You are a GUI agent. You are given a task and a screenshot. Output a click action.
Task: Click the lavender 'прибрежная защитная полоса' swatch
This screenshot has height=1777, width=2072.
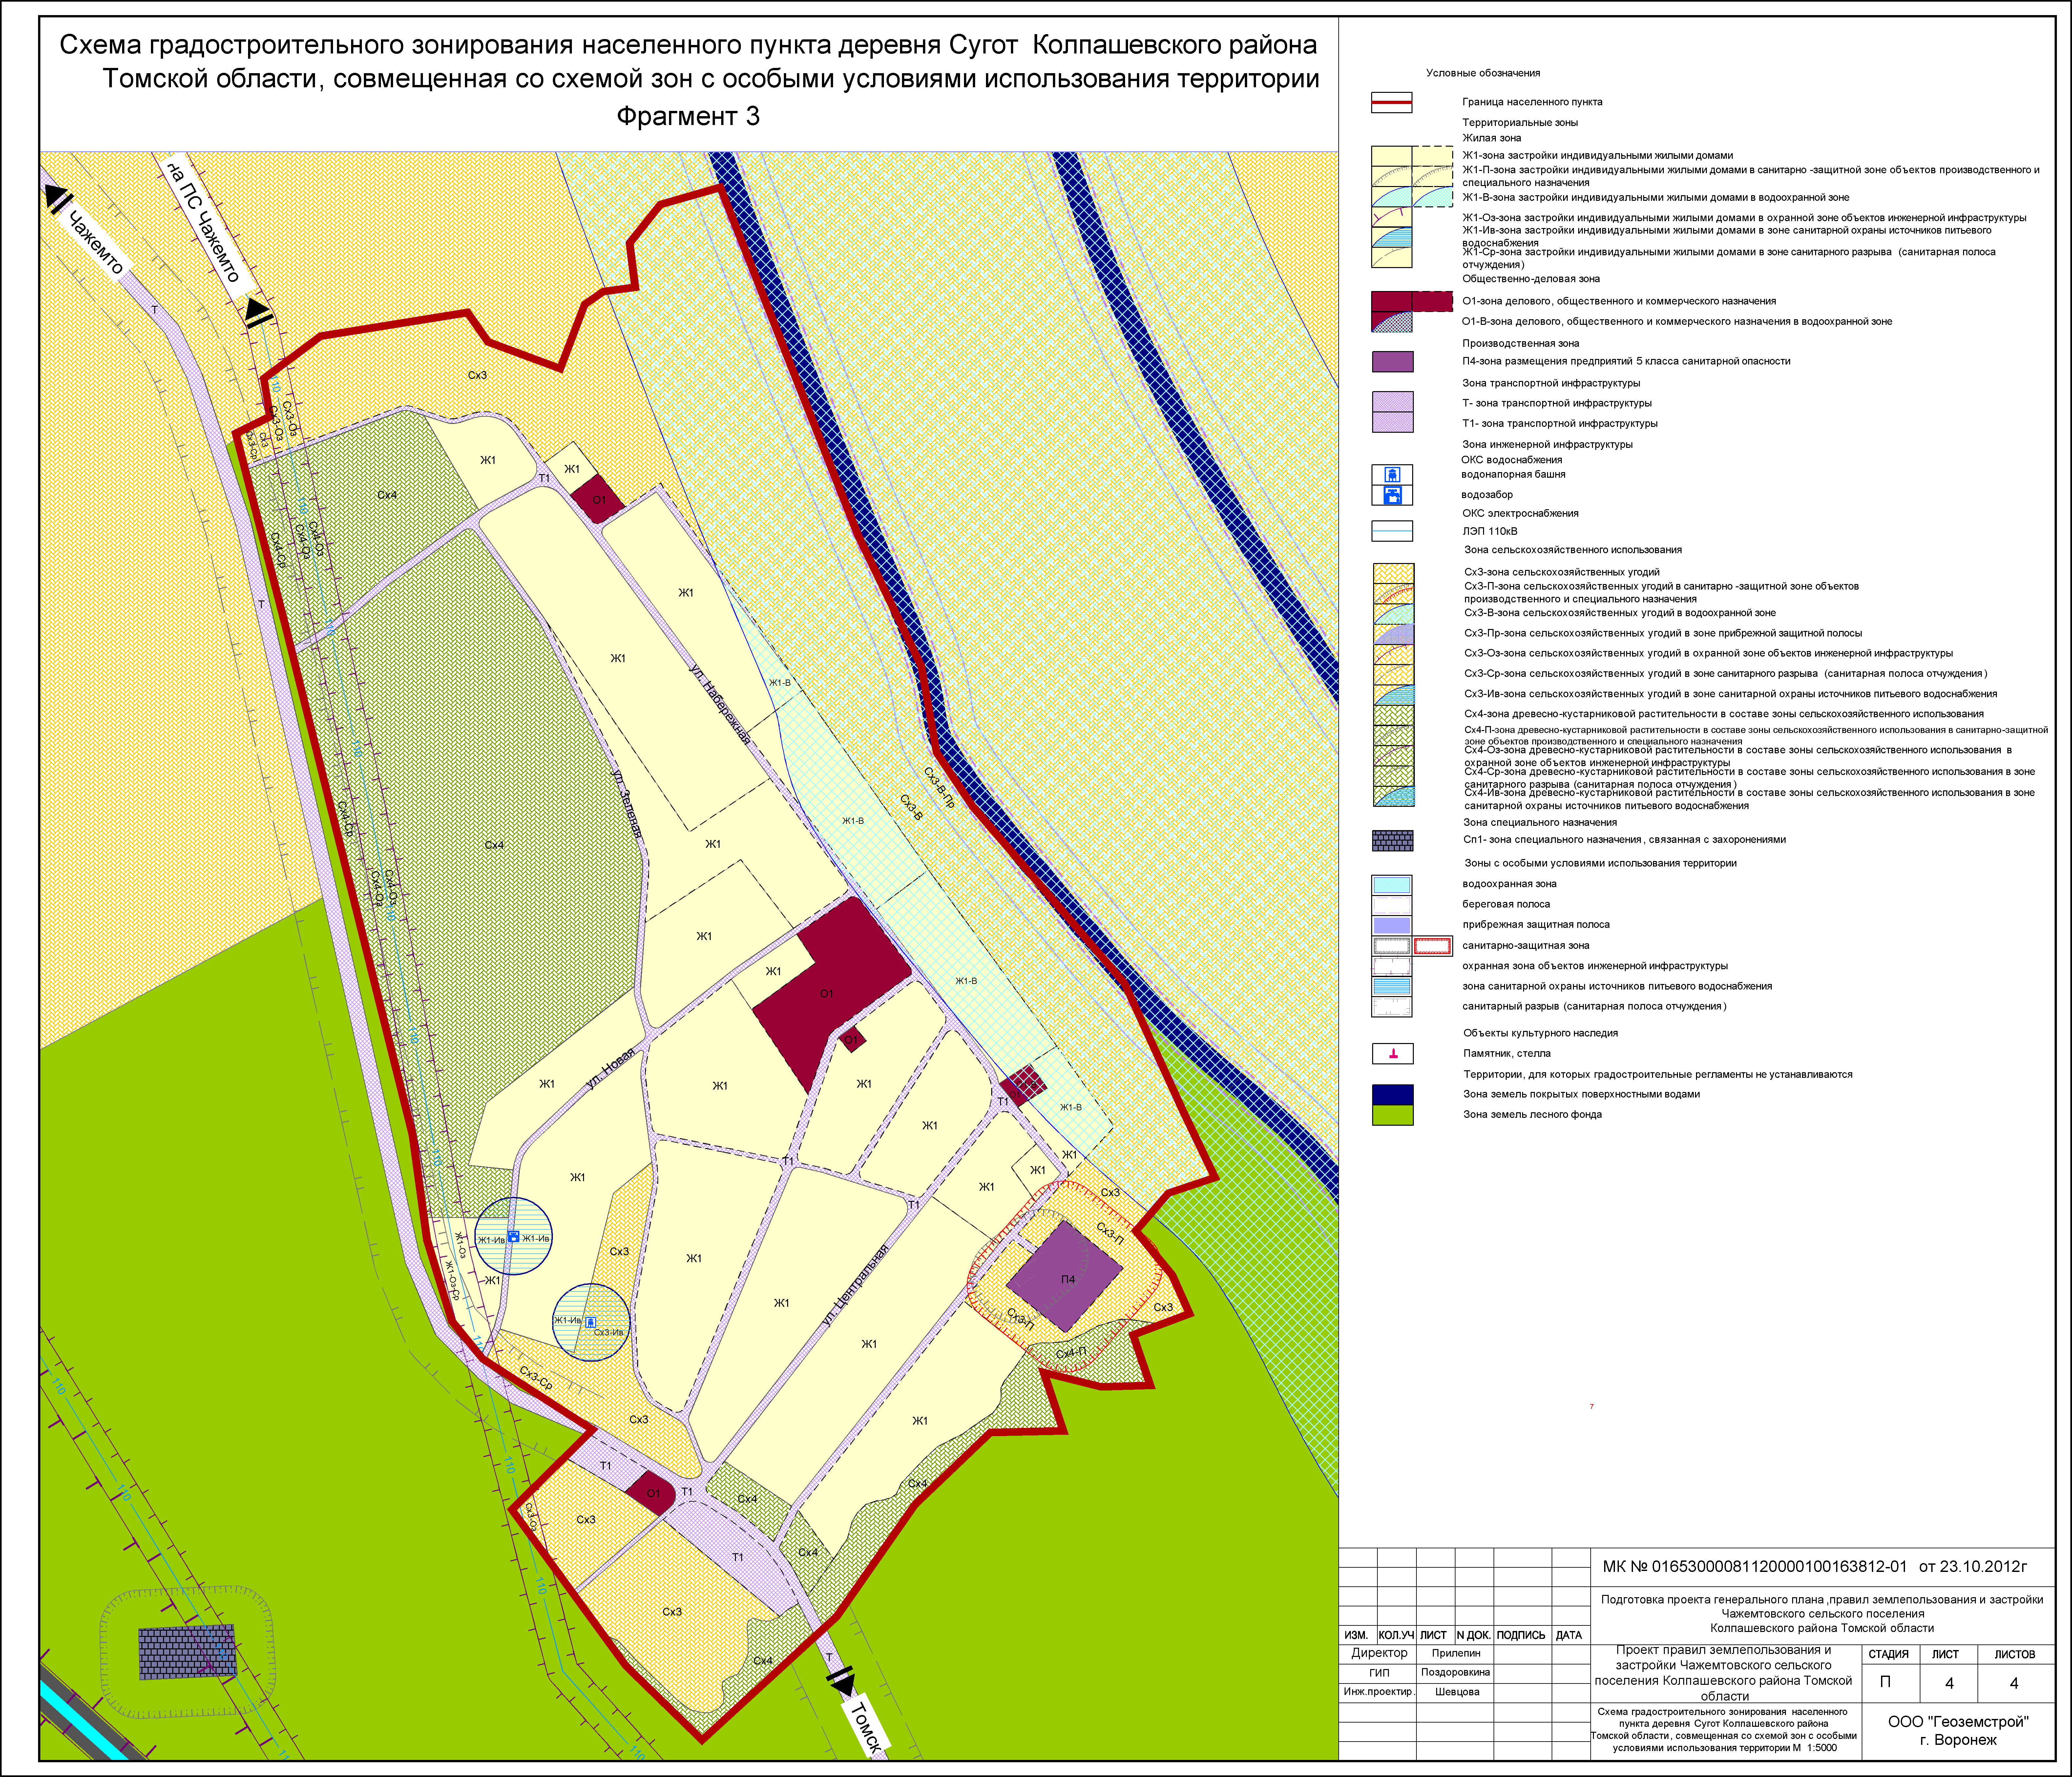point(1392,925)
